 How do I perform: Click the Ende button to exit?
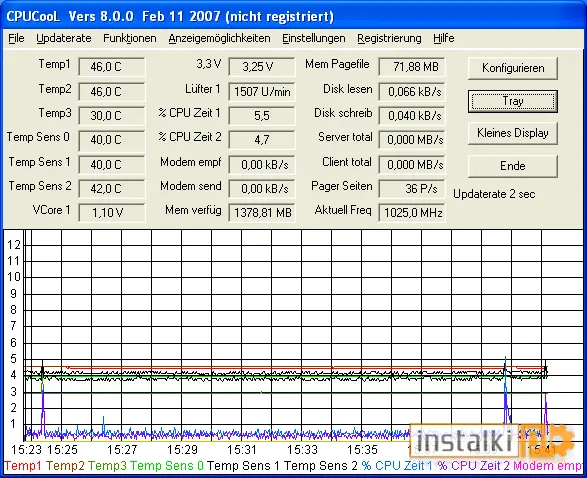tap(513, 166)
